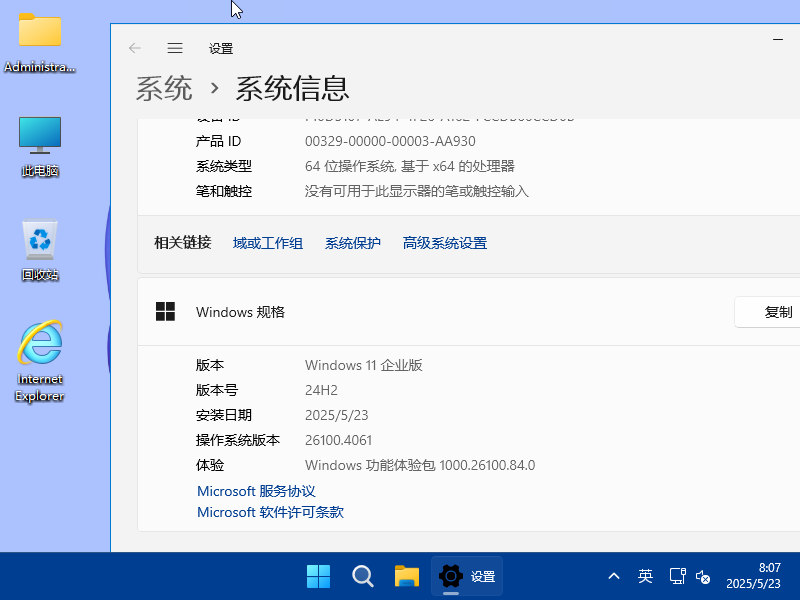800x600 pixels.
Task: Minimize the Settings window
Action: (x=778, y=39)
